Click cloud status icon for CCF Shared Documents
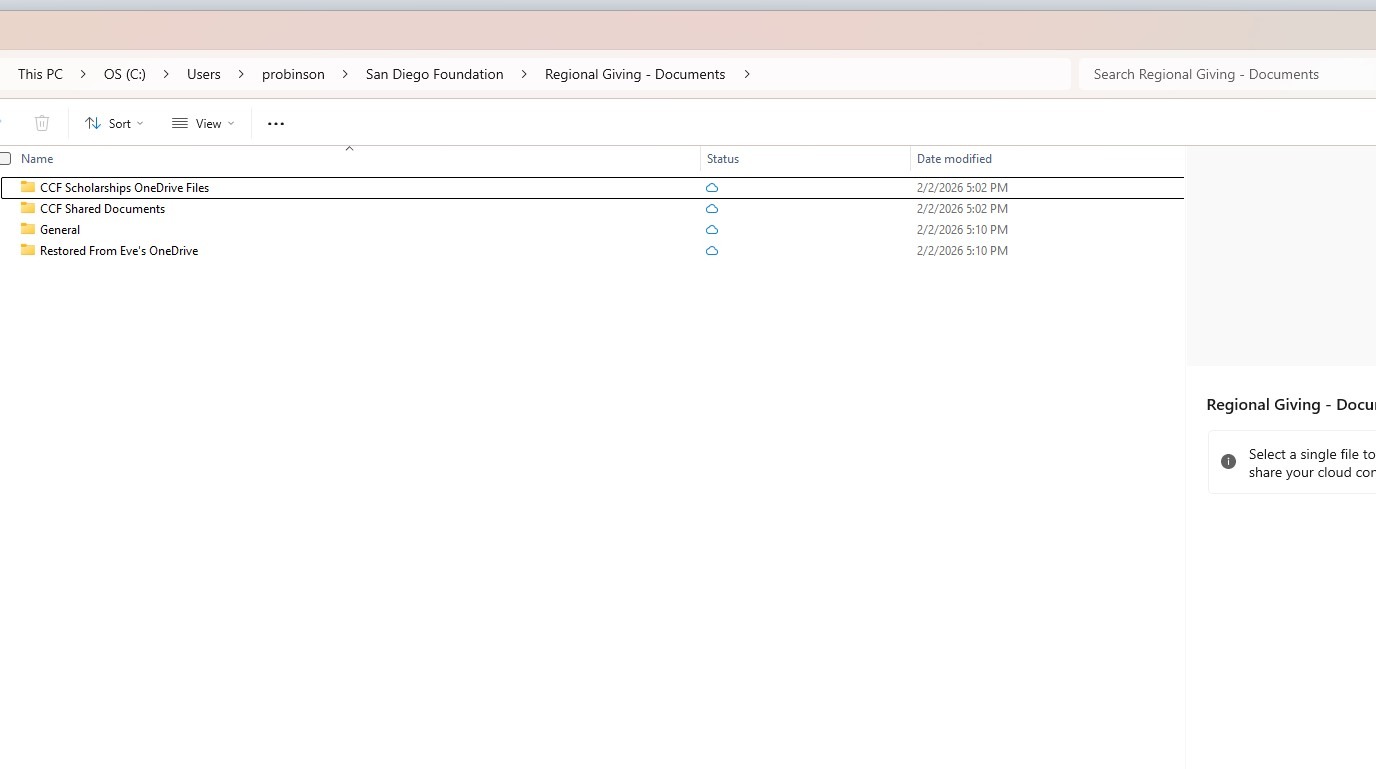 (712, 209)
